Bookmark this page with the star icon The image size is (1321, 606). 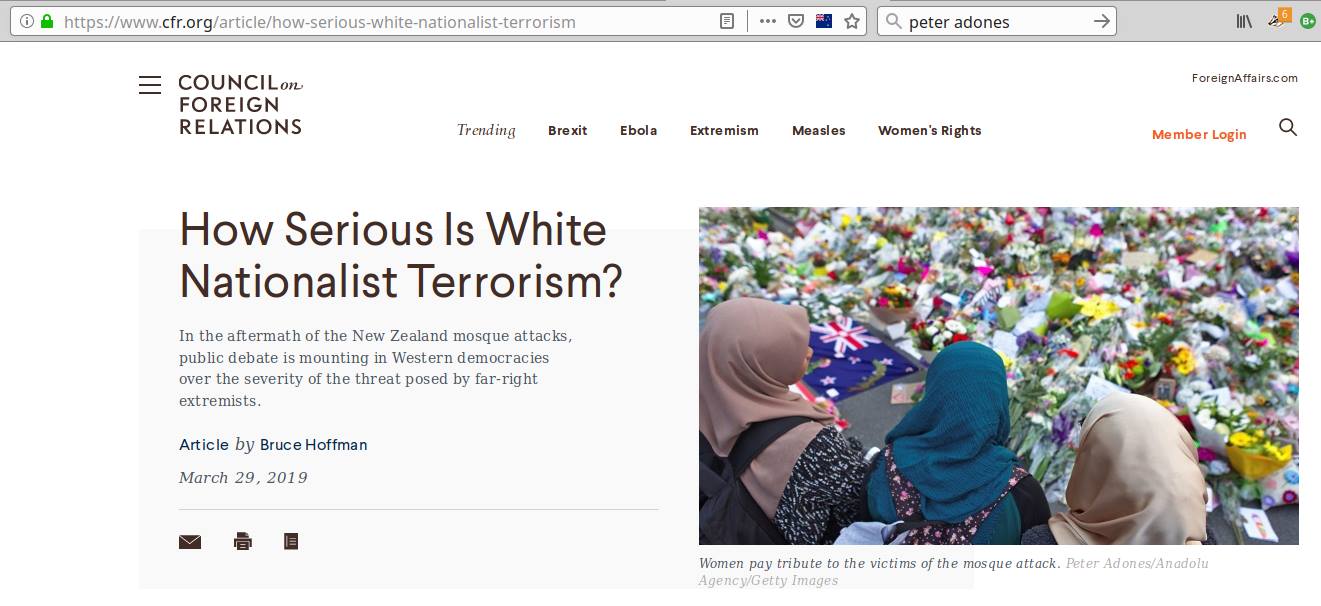[852, 21]
